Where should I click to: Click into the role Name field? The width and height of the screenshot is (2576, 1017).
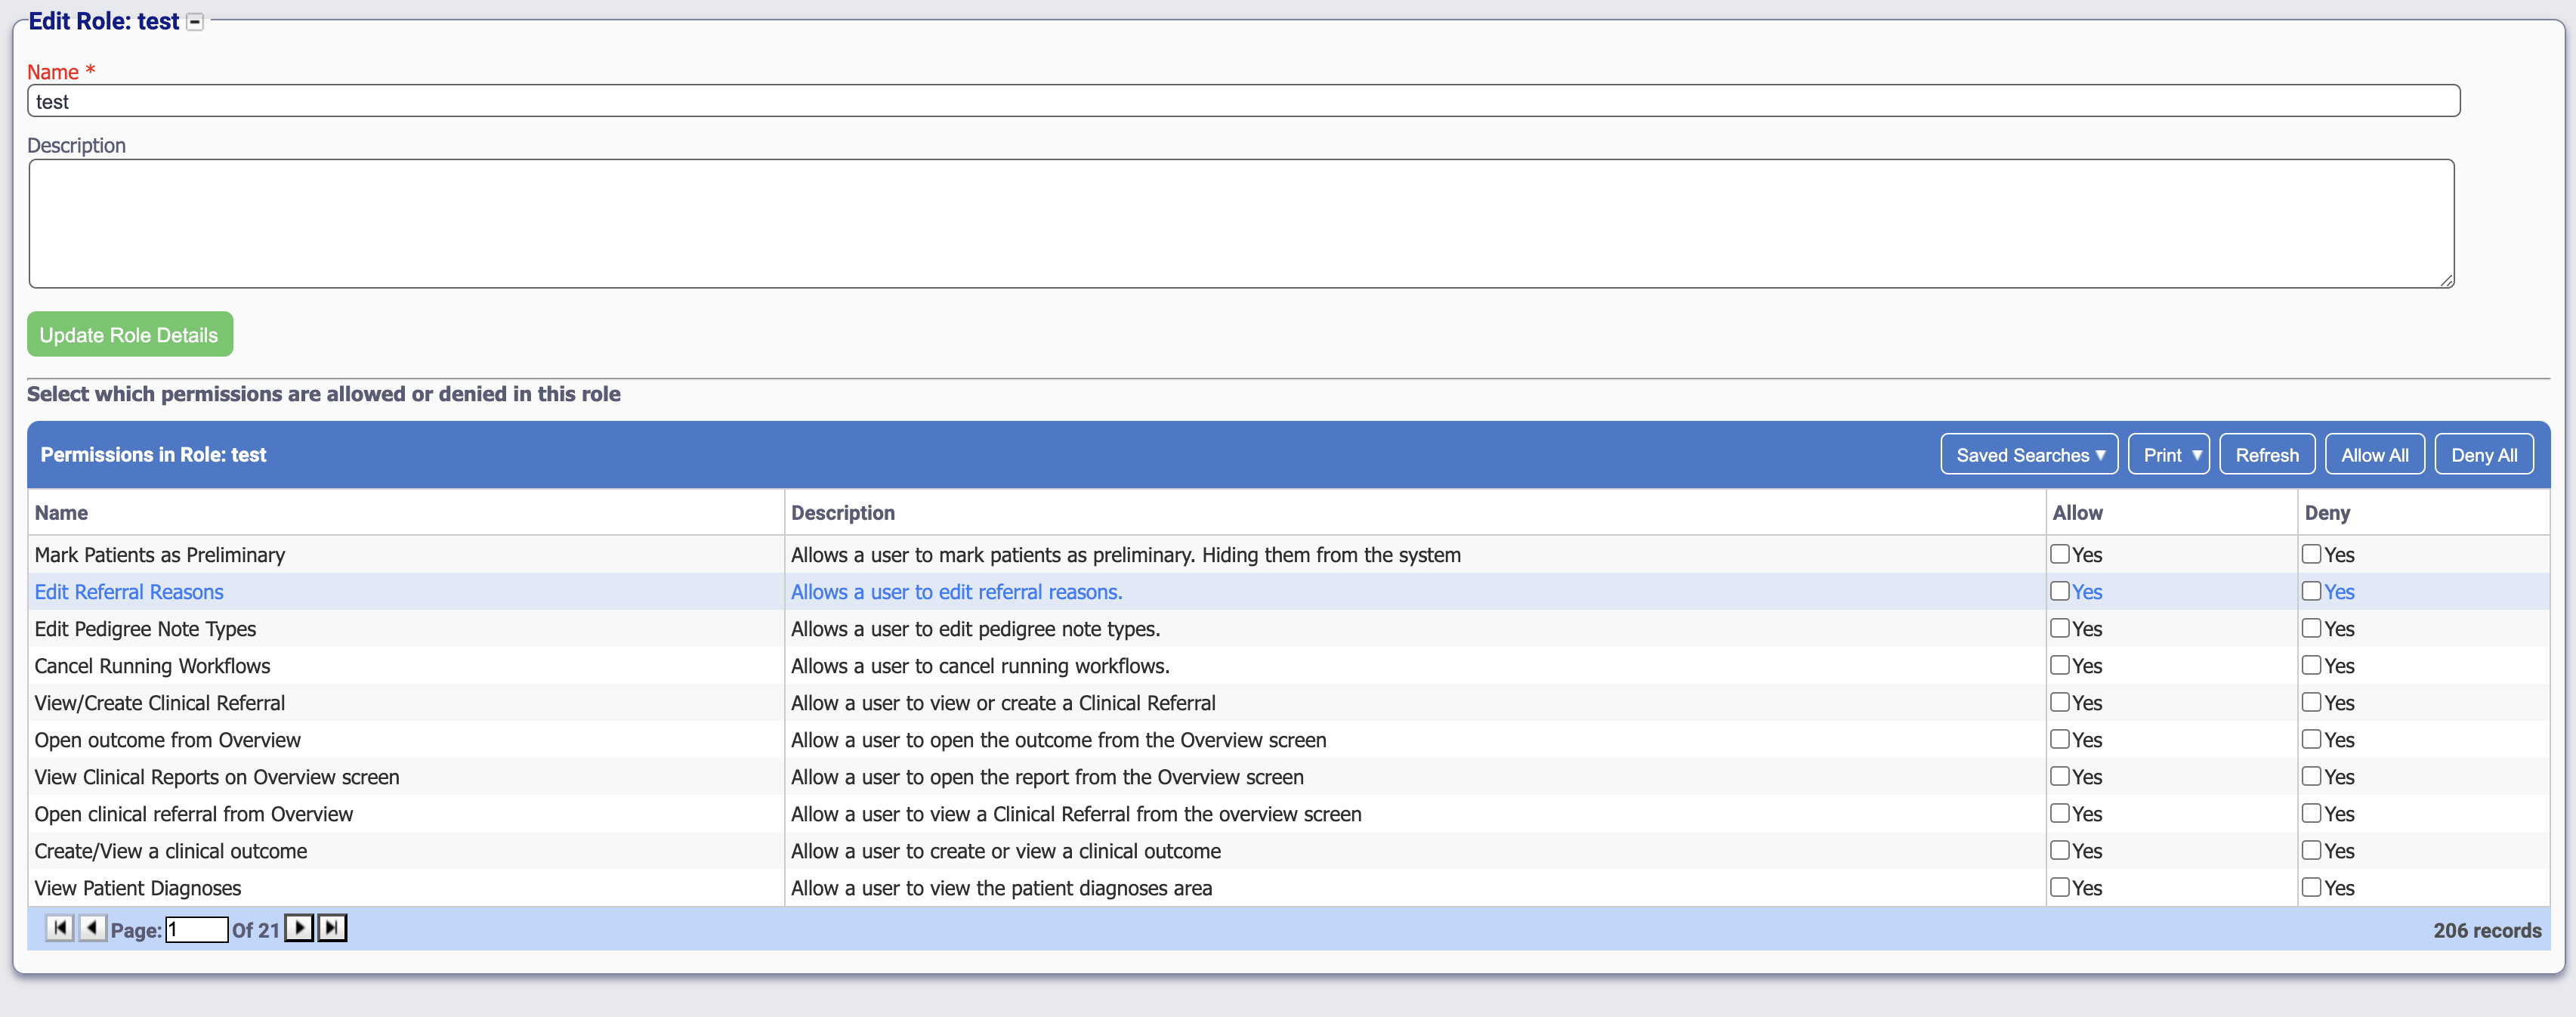[1243, 101]
